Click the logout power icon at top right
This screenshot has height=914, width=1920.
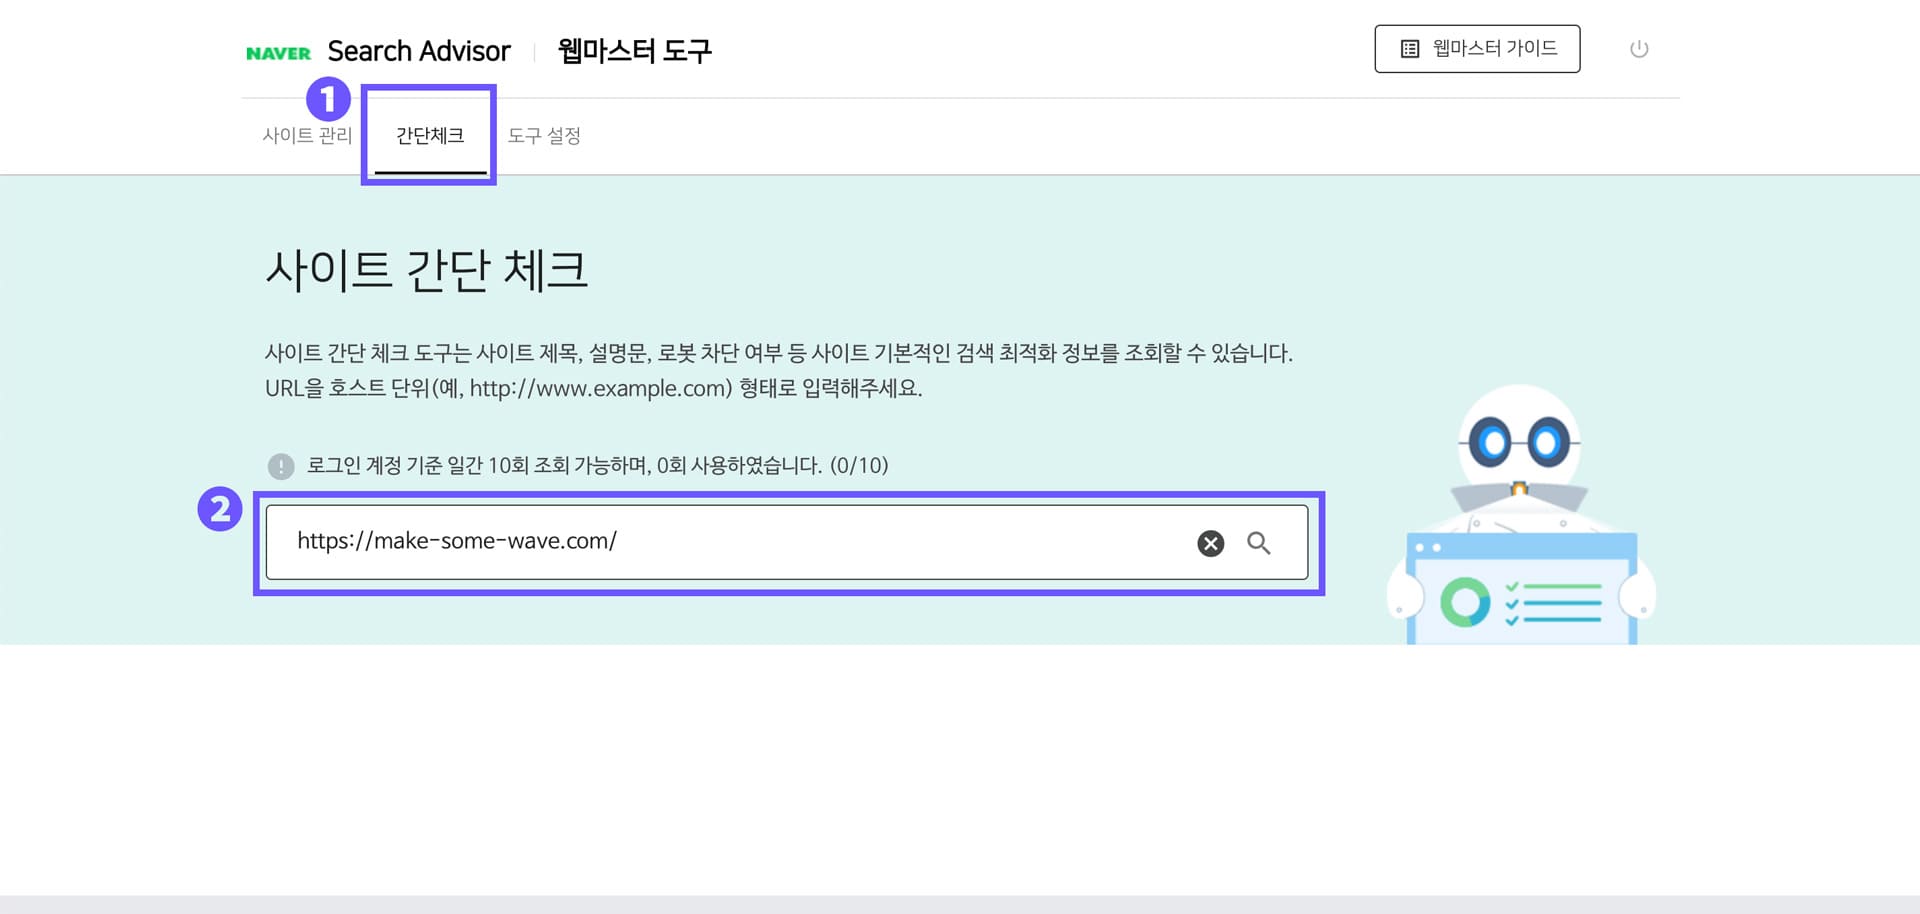point(1639,47)
